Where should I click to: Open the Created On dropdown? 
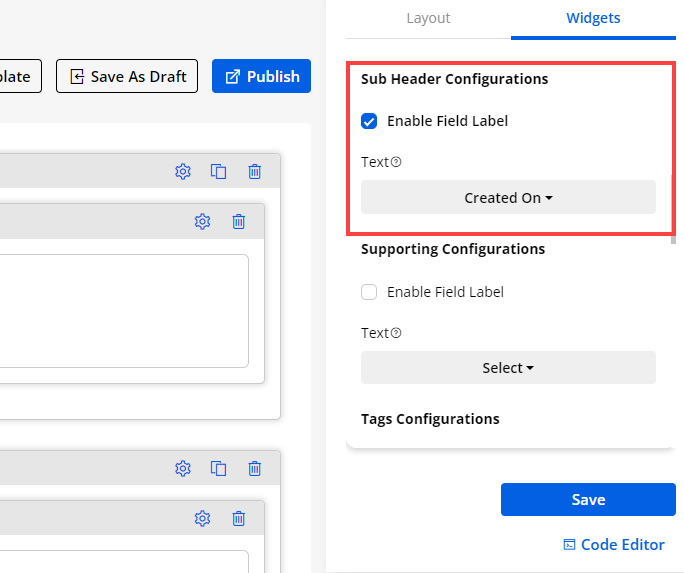point(508,197)
